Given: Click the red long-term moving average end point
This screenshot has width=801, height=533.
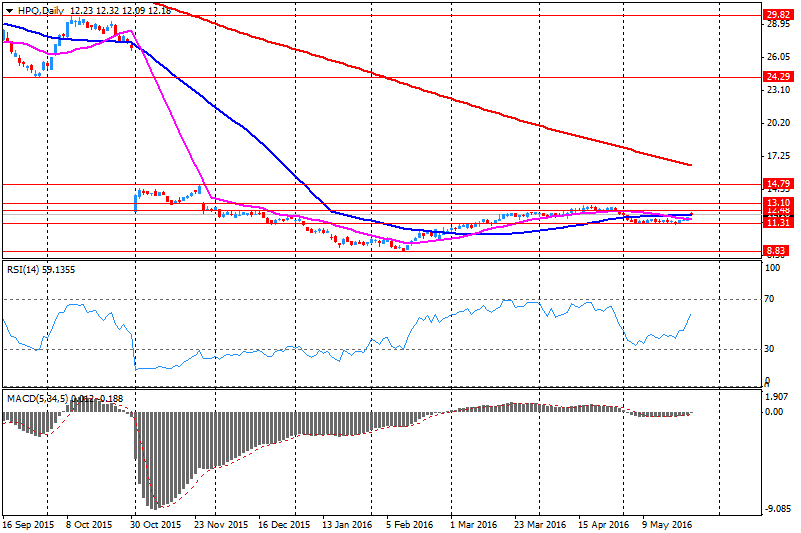Looking at the screenshot, I should [691, 165].
